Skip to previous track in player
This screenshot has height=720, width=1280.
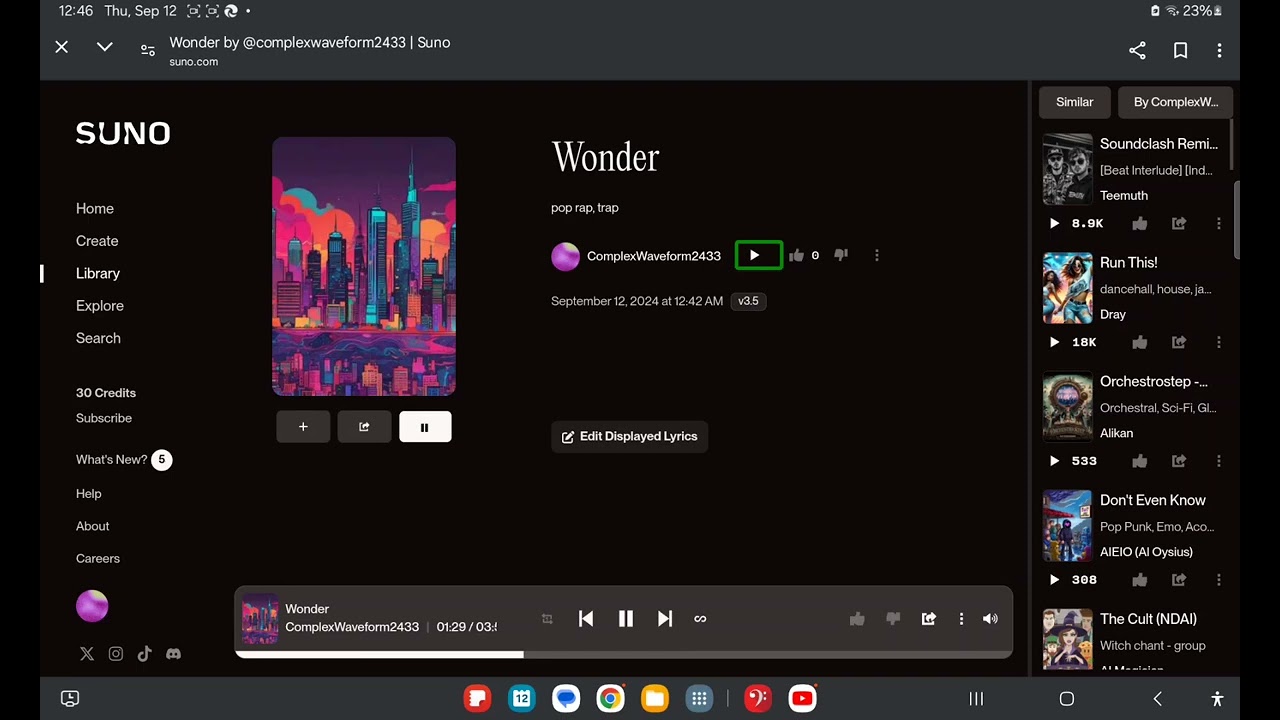586,619
